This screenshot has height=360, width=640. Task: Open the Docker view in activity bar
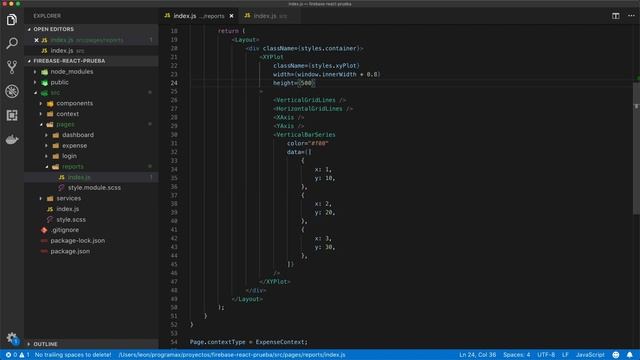pos(12,139)
